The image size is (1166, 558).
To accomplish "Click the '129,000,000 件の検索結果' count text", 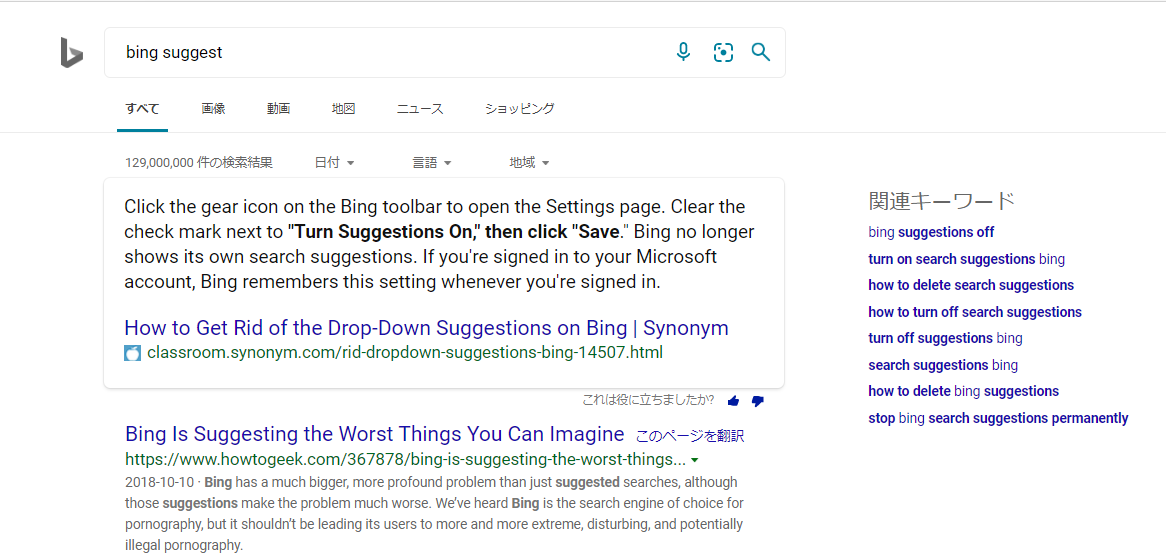I will 199,163.
